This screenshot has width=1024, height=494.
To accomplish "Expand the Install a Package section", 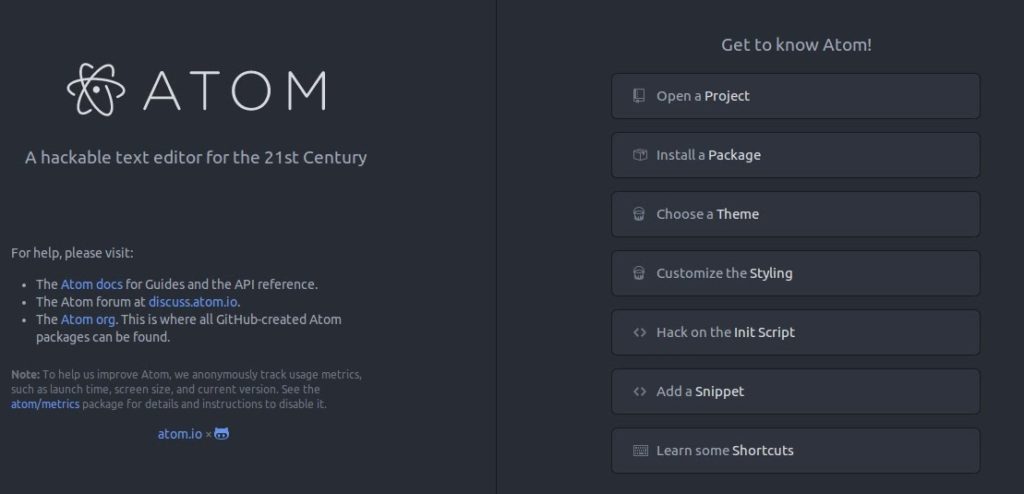I will [x=795, y=155].
